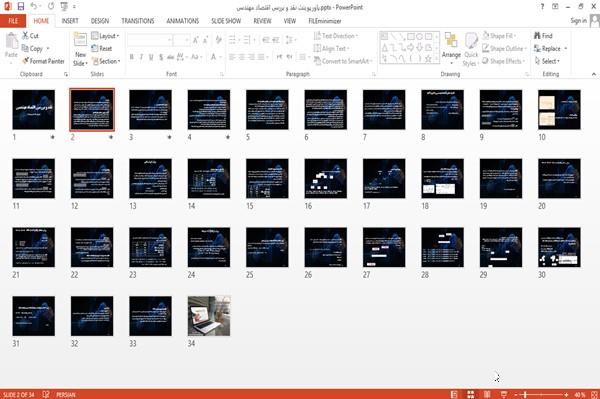Click the Help question mark icon
The width and height of the screenshot is (600, 399).
542,7
